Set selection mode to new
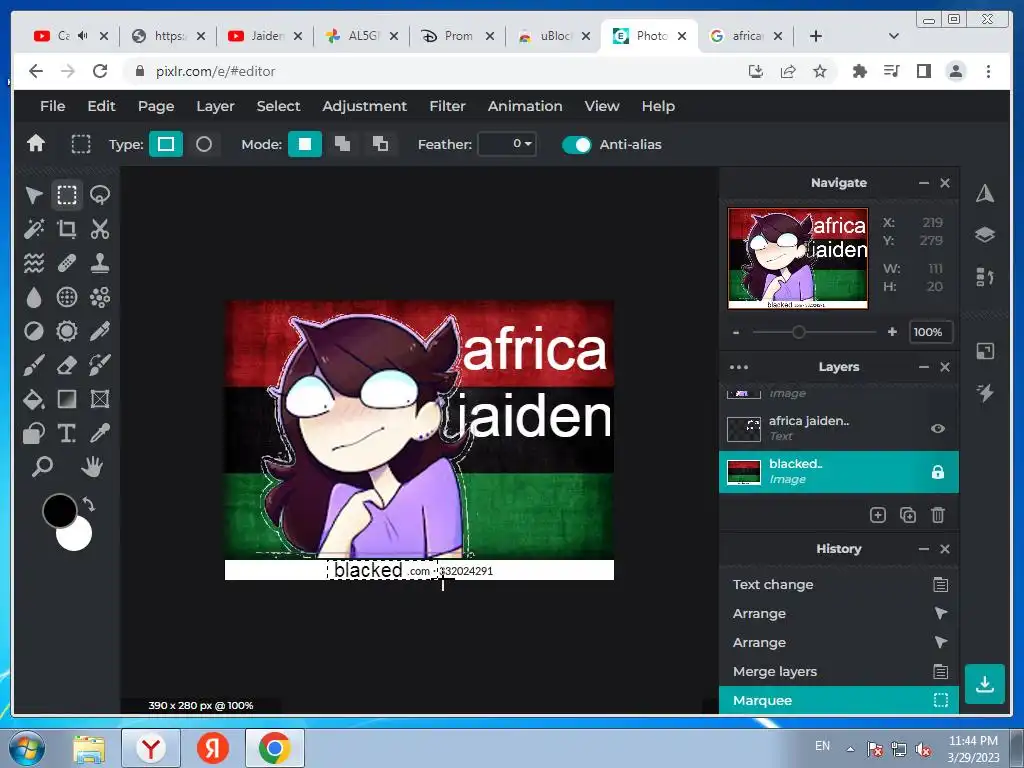The width and height of the screenshot is (1024, 768). [x=305, y=144]
